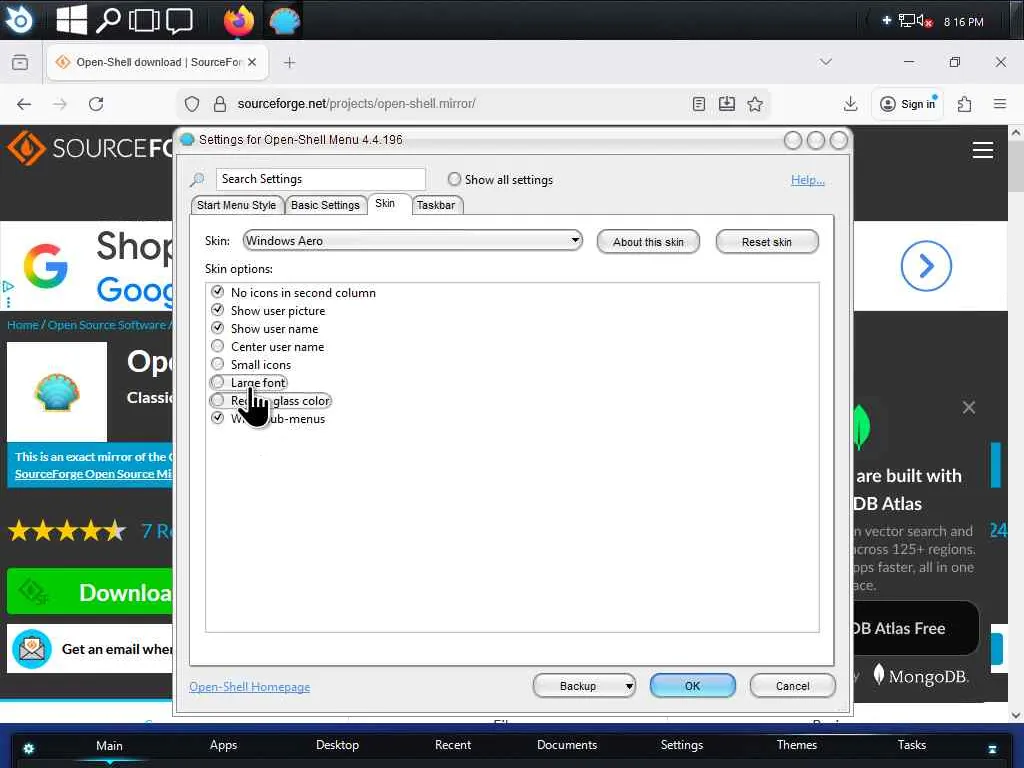The width and height of the screenshot is (1024, 768).
Task: Uncheck Show user picture option
Action: [217, 310]
